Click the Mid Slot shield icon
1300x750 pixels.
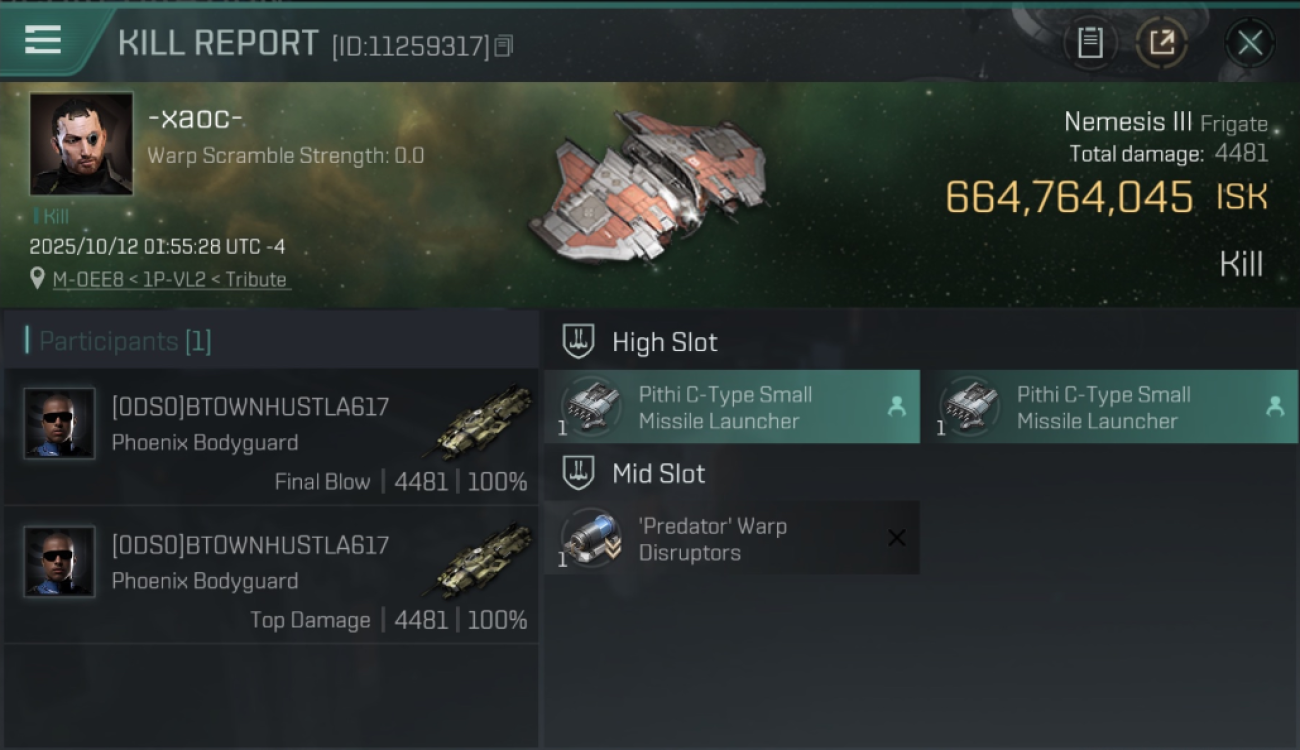pyautogui.click(x=578, y=473)
